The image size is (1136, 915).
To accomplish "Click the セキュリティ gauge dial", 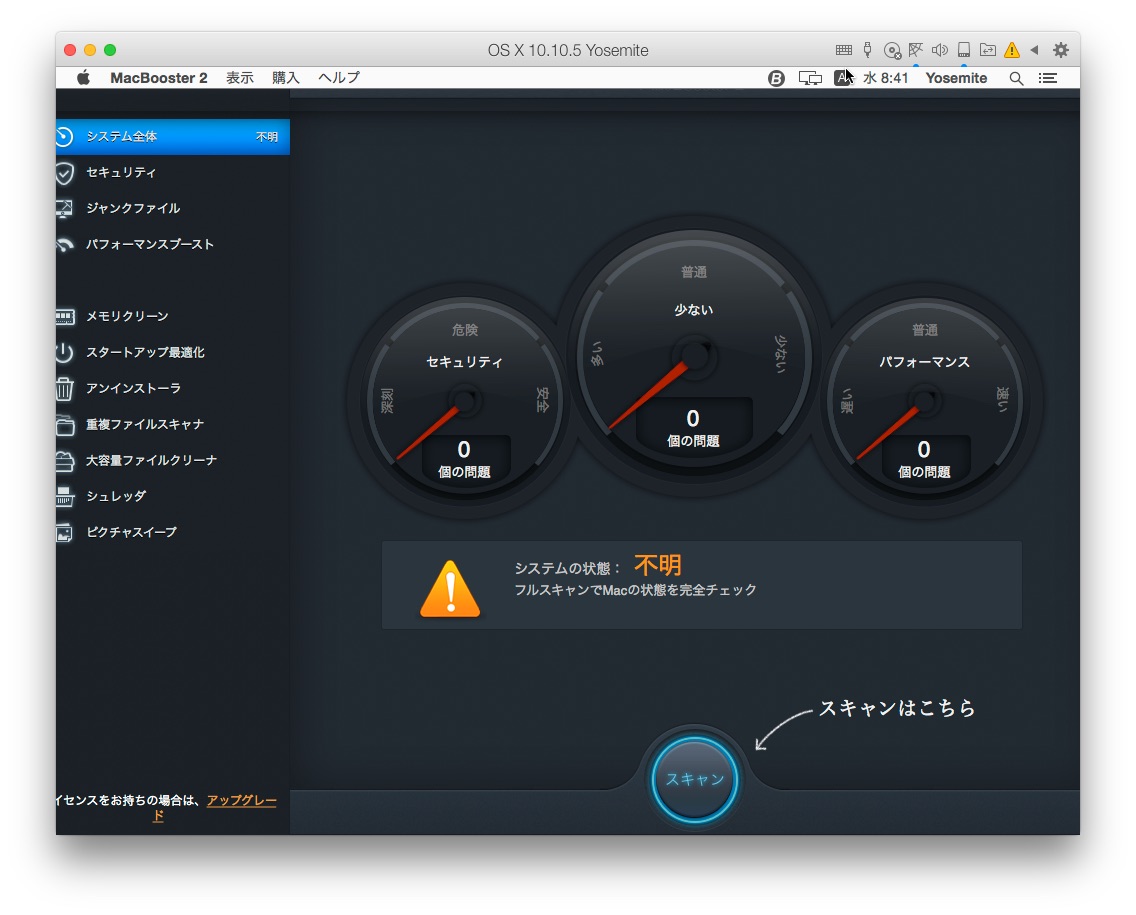I will [464, 401].
